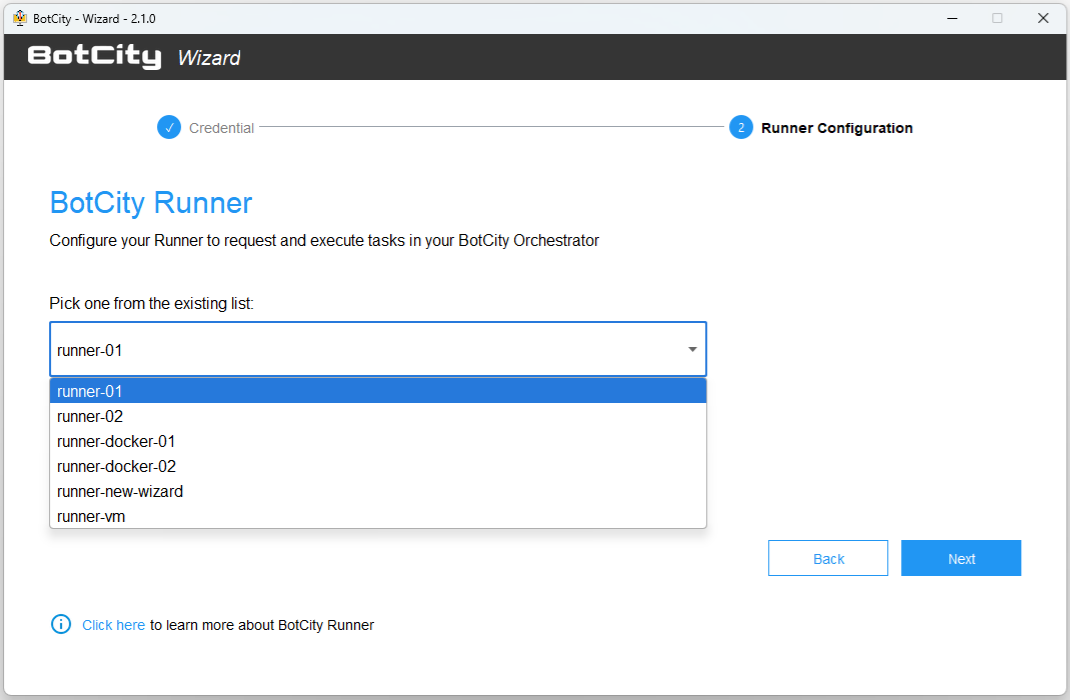Select runner-01 from the dropdown list

pyautogui.click(x=378, y=391)
